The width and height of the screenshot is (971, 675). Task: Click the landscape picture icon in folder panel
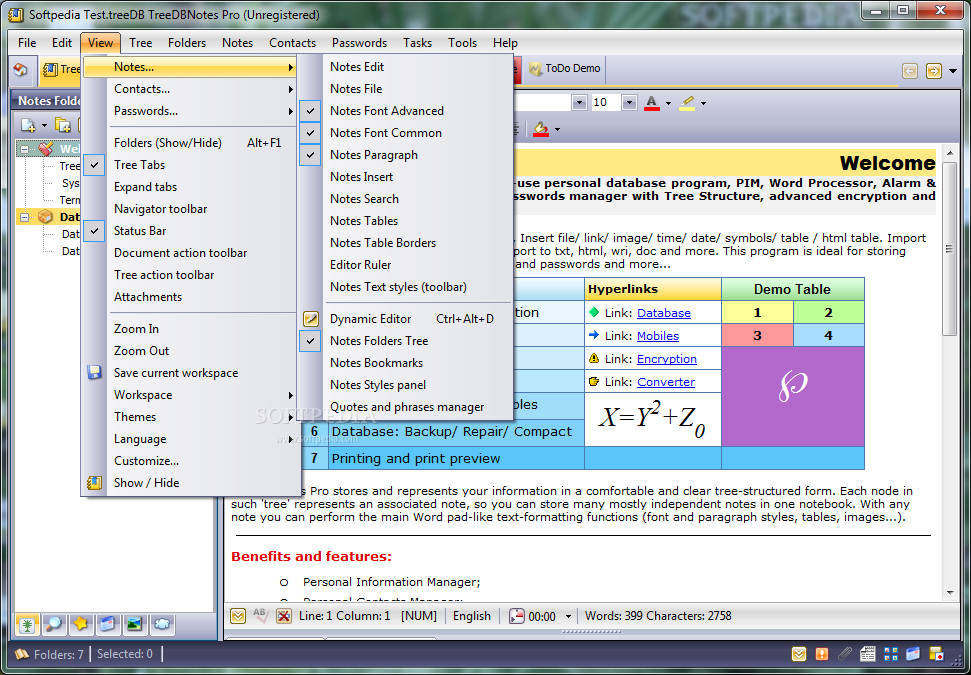134,624
